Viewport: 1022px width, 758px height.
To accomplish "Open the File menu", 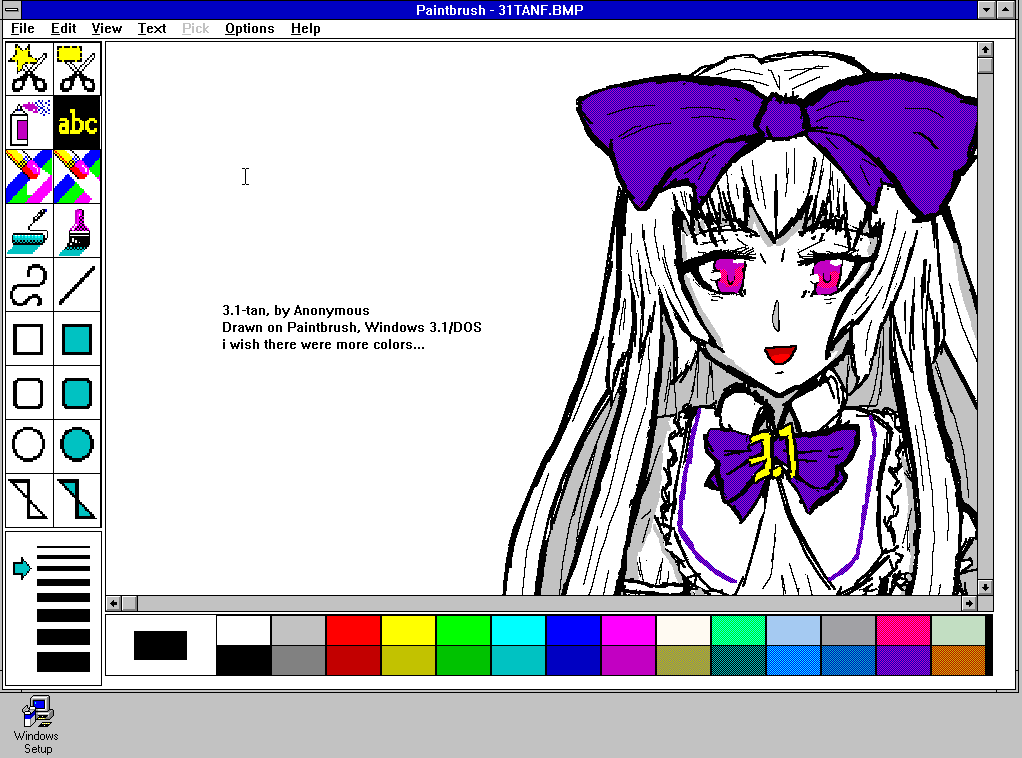I will [x=23, y=29].
